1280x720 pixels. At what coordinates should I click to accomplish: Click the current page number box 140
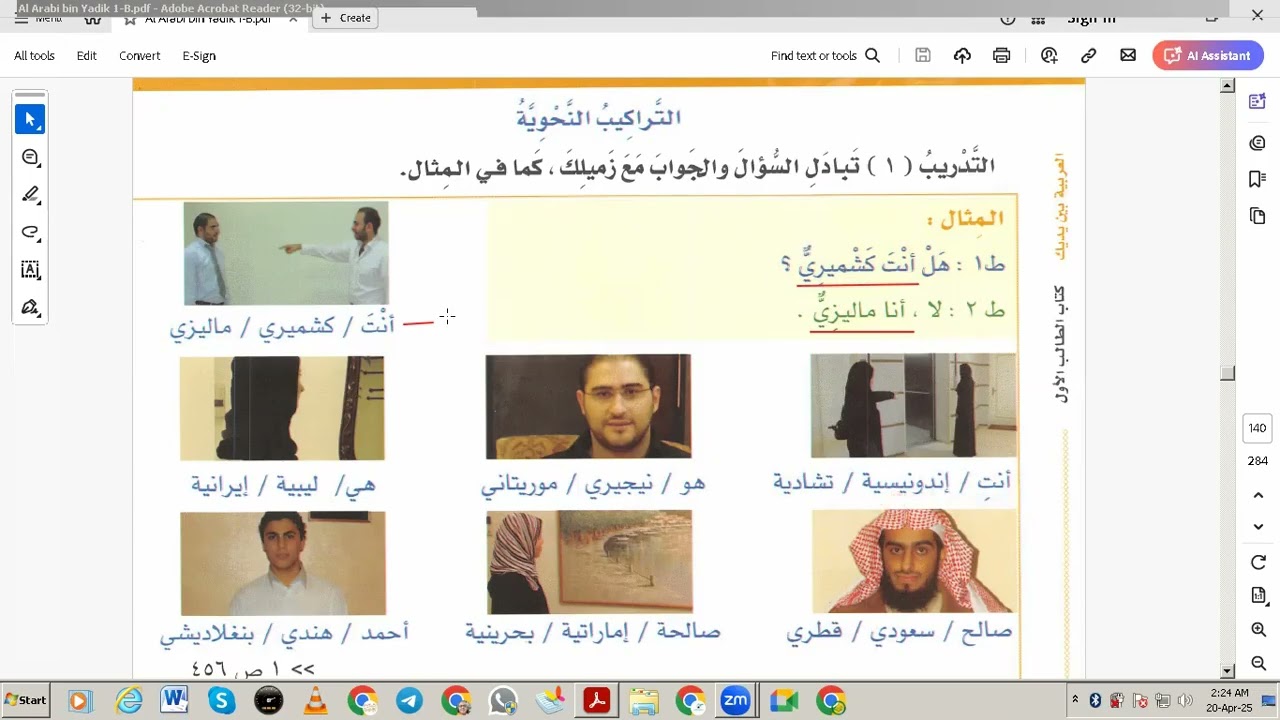[x=1258, y=428]
